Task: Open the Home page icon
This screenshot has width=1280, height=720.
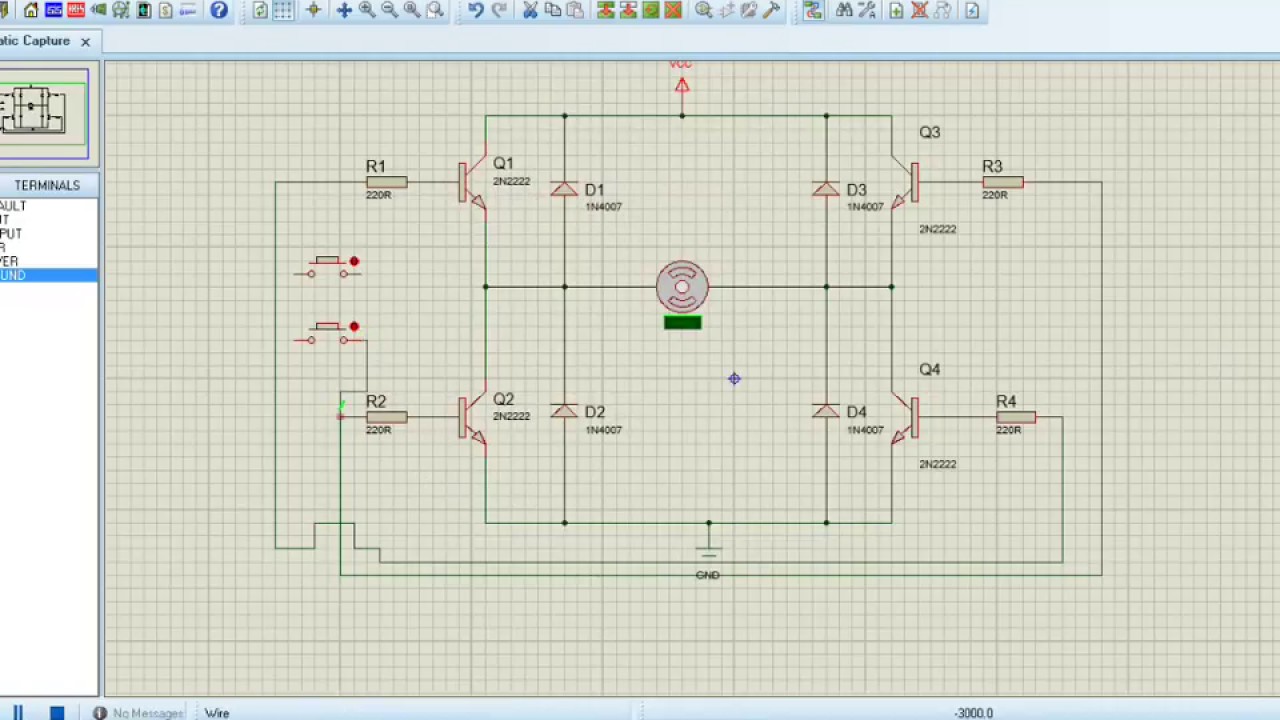Action: pyautogui.click(x=31, y=10)
